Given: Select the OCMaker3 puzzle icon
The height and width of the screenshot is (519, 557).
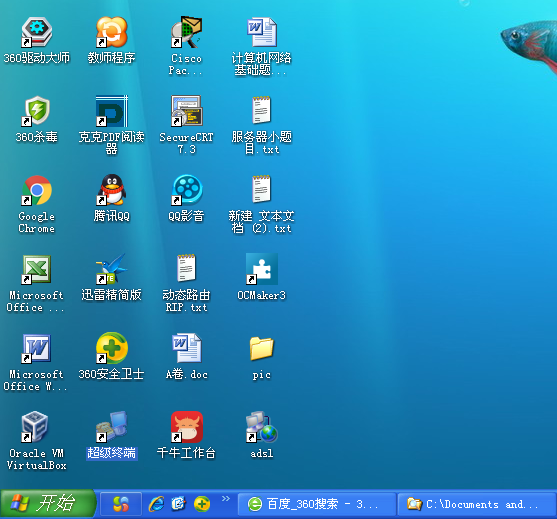Looking at the screenshot, I should [x=262, y=269].
